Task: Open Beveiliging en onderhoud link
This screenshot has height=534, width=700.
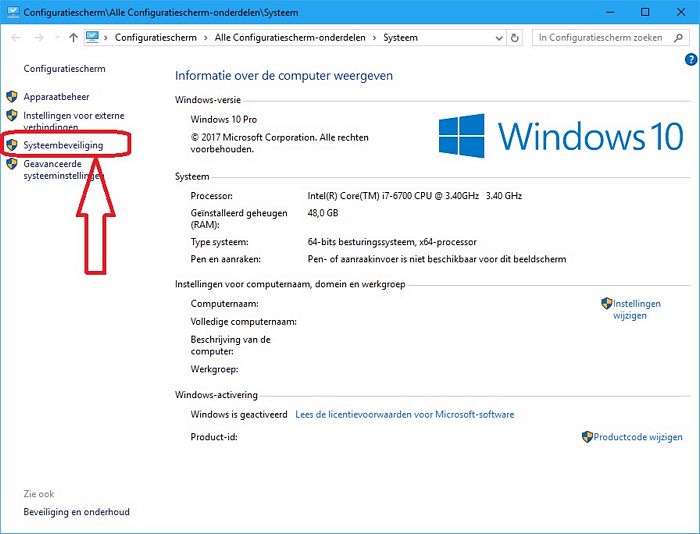Action: (76, 512)
